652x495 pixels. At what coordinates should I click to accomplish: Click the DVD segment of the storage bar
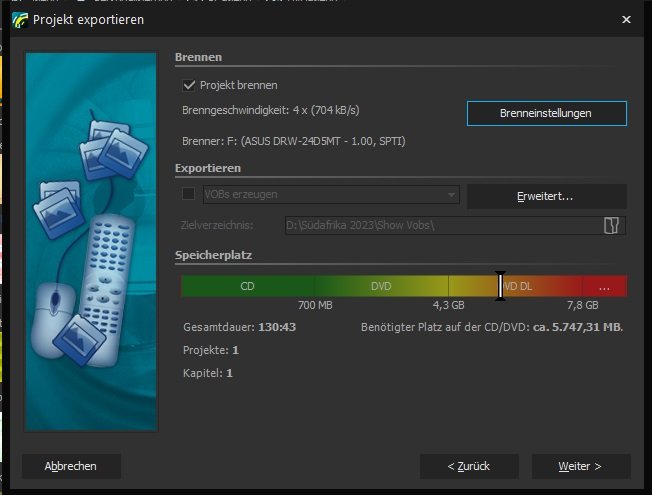381,286
